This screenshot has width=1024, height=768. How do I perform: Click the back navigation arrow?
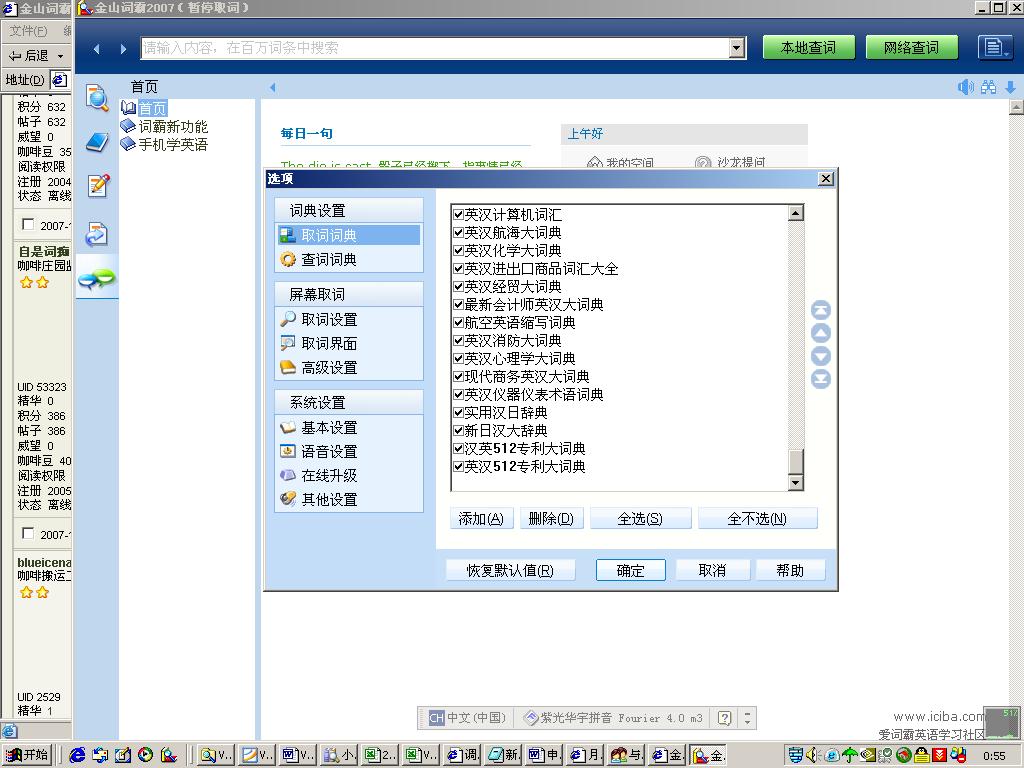click(x=97, y=48)
